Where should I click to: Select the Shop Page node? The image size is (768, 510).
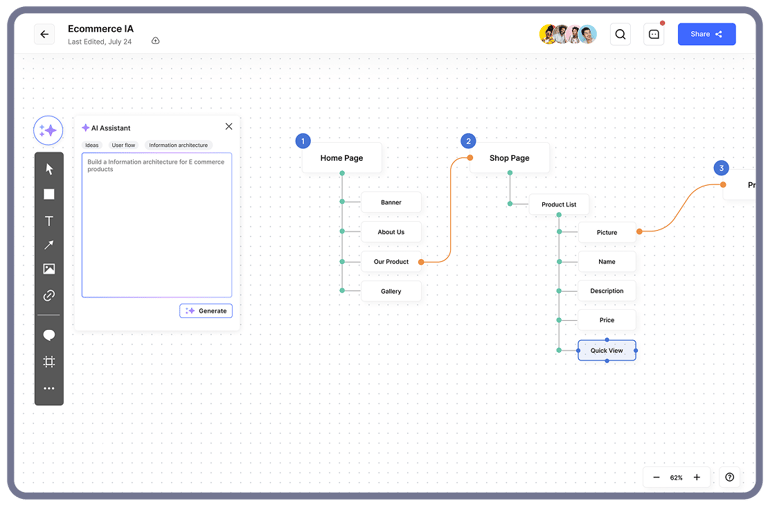pyautogui.click(x=509, y=158)
